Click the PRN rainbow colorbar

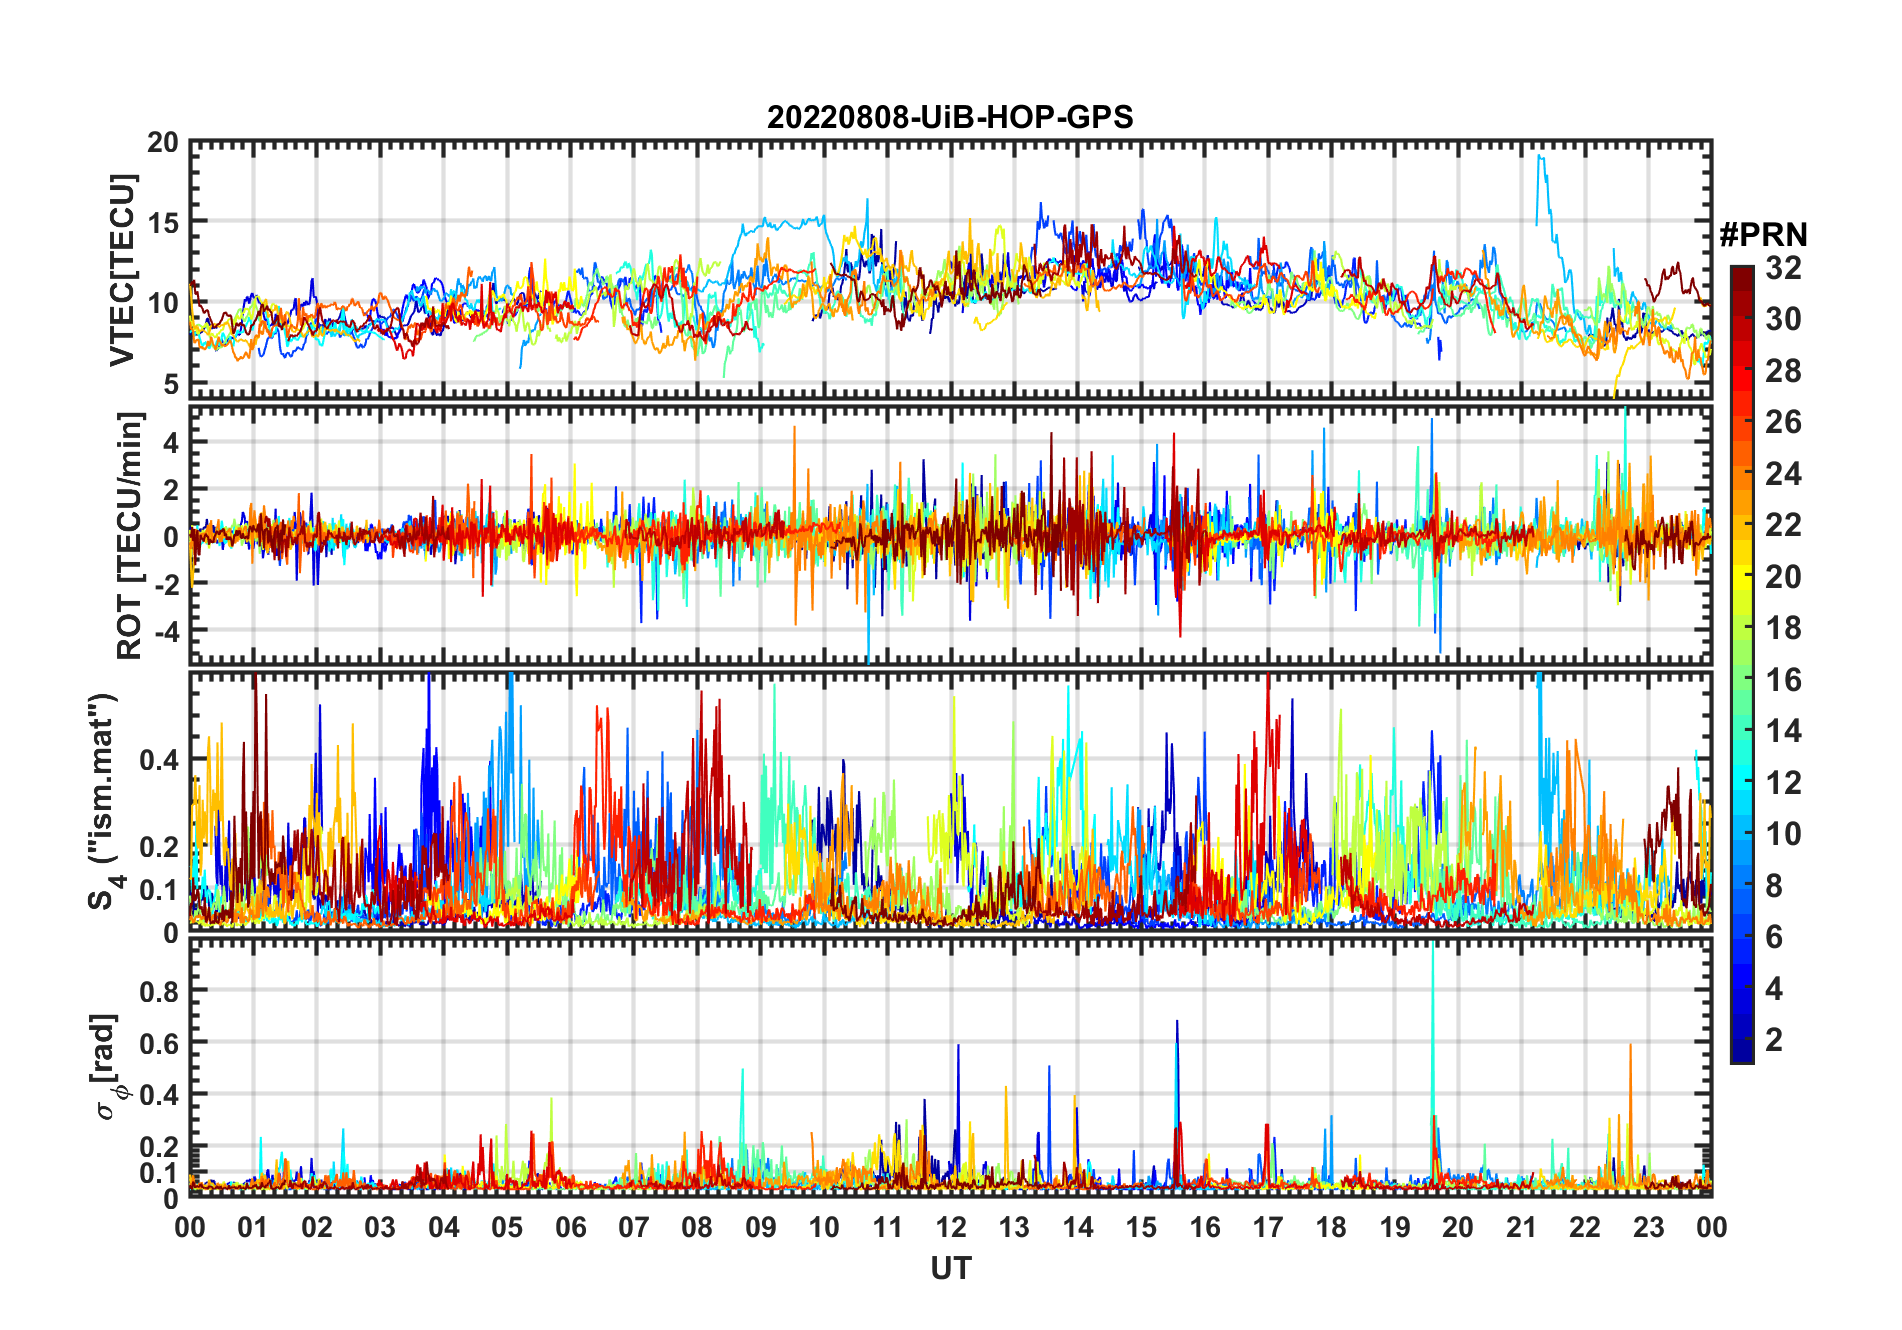click(x=1742, y=664)
